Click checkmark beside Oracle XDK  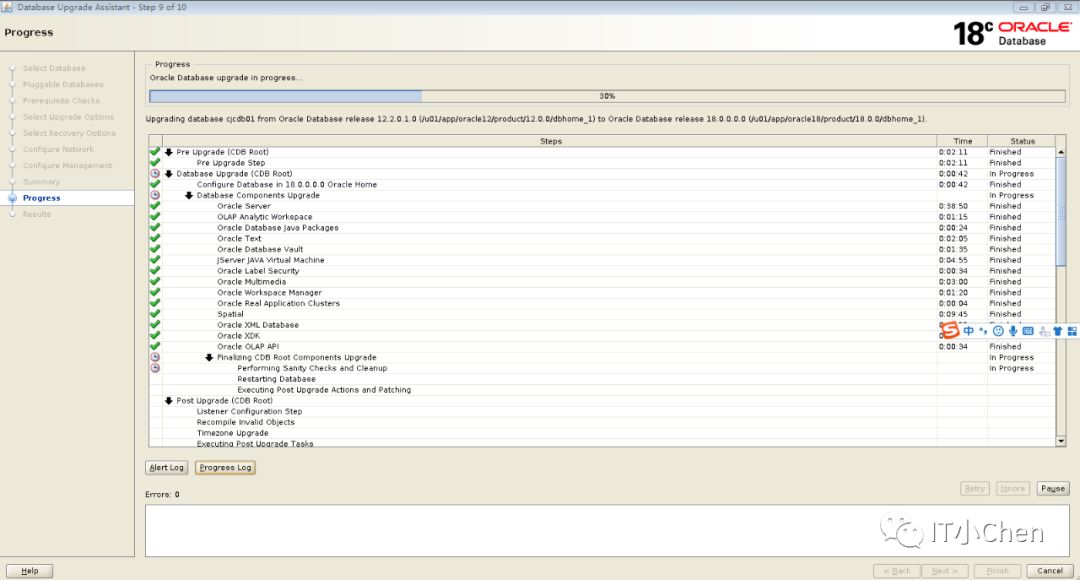(x=155, y=335)
